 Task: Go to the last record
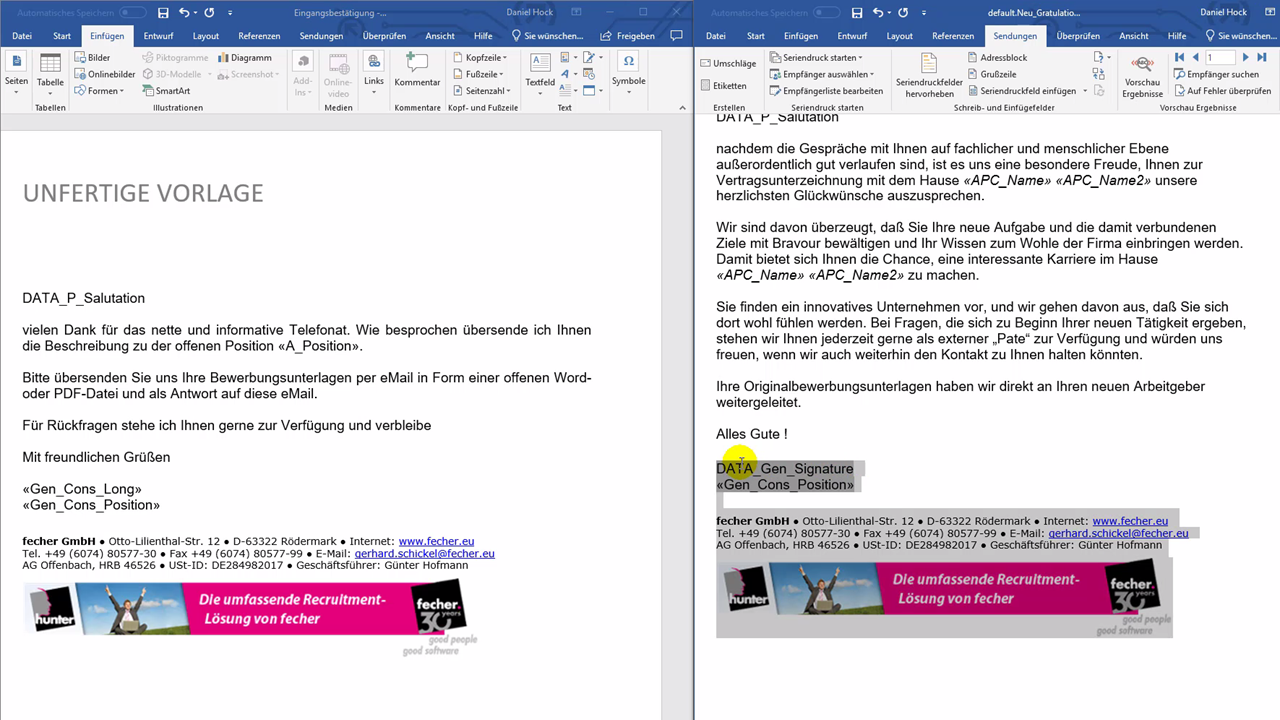(1263, 58)
